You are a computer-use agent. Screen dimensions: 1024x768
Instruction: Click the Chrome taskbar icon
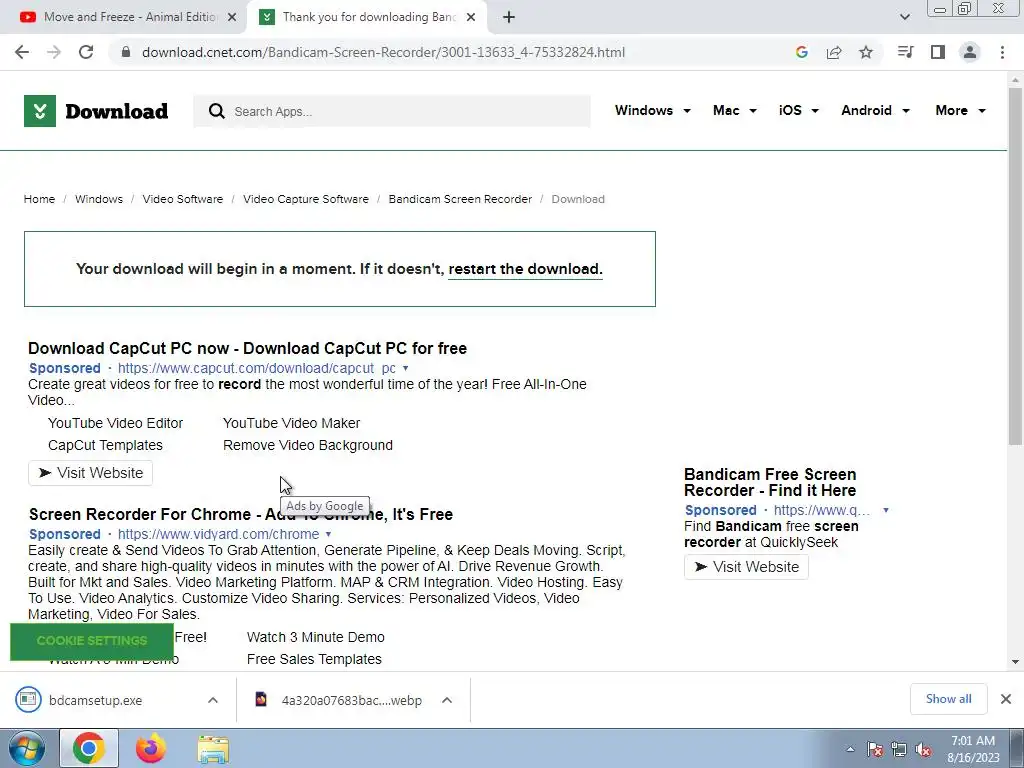pyautogui.click(x=89, y=748)
